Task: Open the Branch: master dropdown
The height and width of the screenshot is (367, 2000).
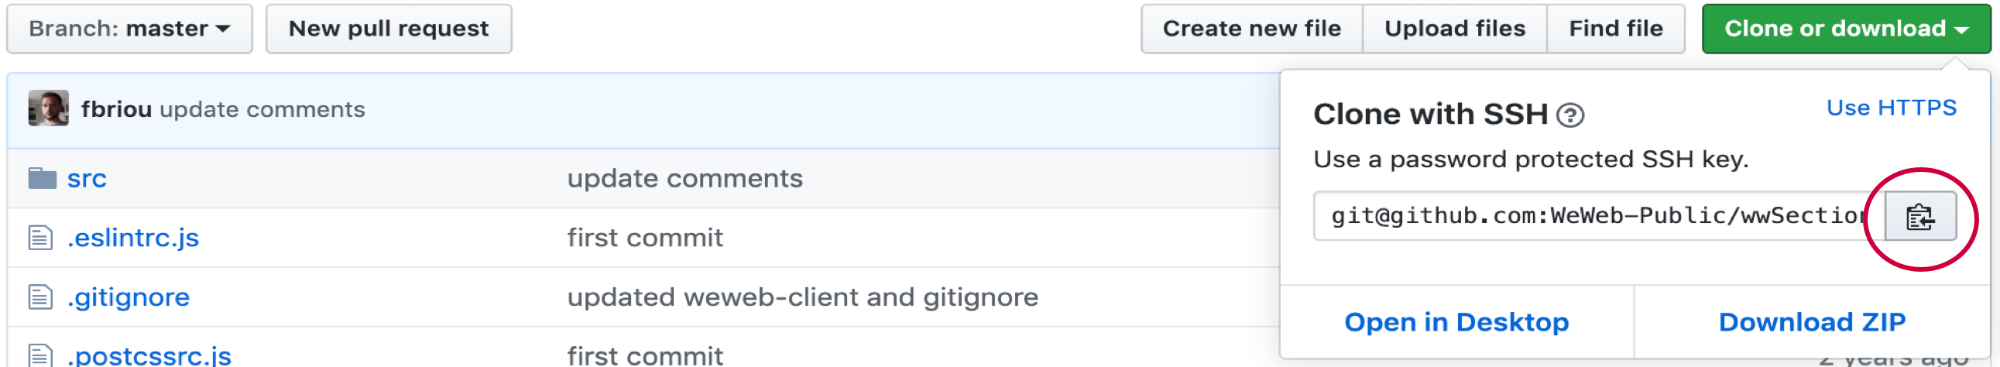Action: 129,29
